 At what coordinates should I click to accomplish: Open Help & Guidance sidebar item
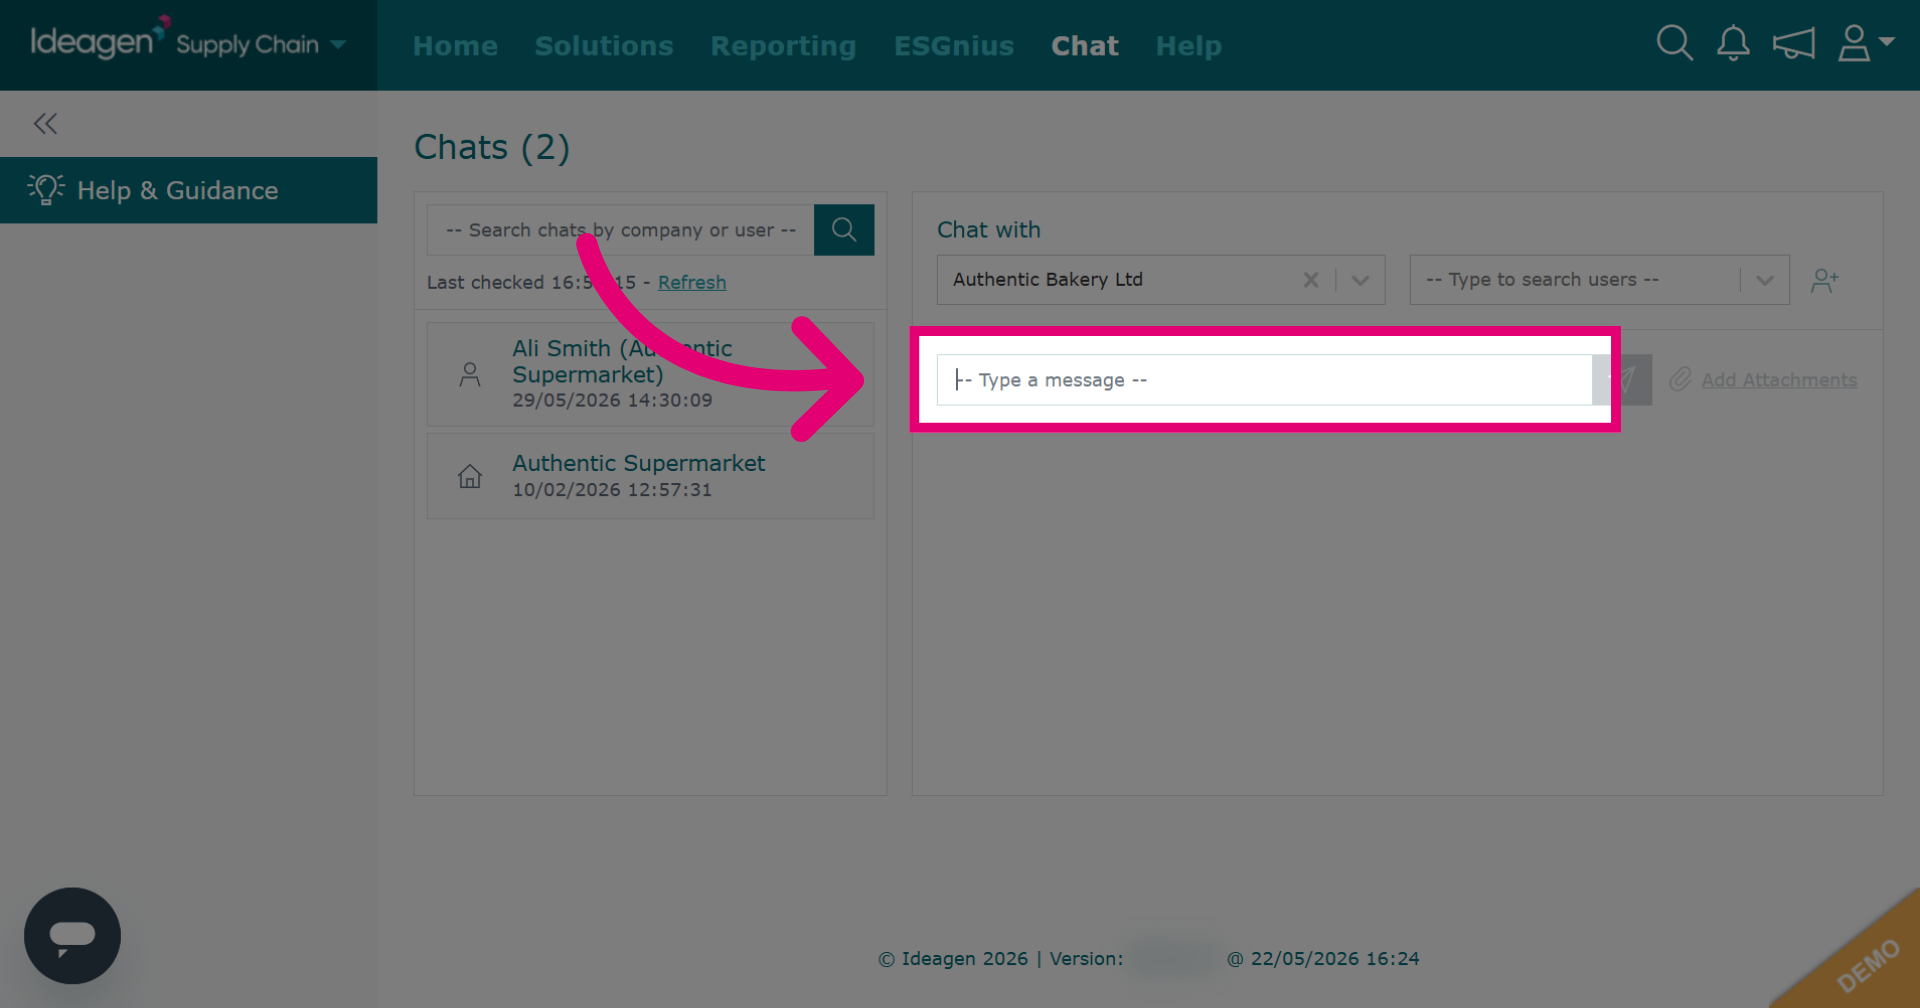click(x=188, y=190)
